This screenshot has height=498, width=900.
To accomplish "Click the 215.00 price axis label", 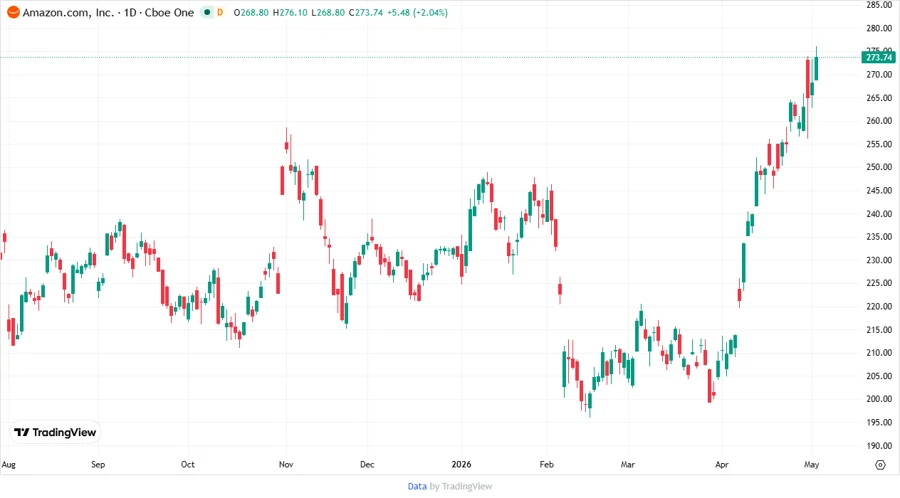I will [x=879, y=329].
